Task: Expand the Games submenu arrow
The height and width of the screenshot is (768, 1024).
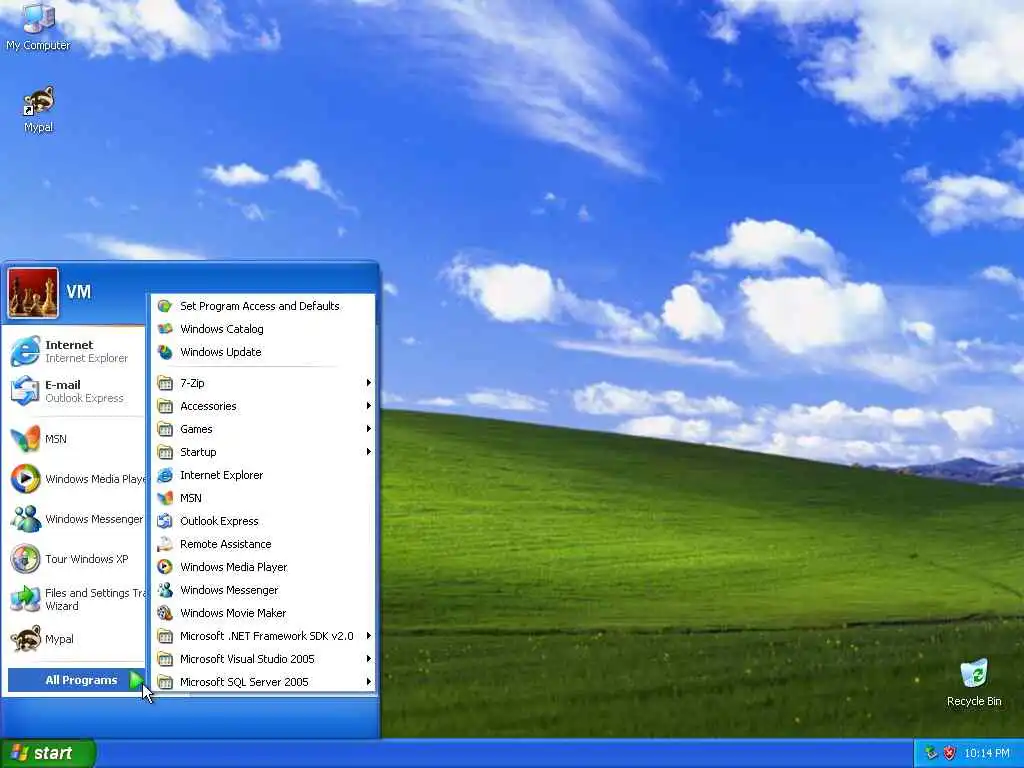Action: pyautogui.click(x=368, y=429)
